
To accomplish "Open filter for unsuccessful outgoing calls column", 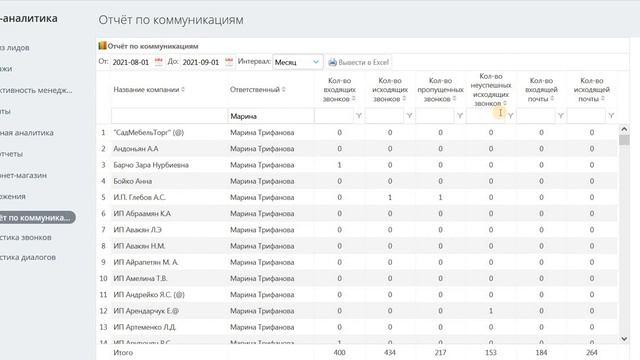I will tap(510, 116).
